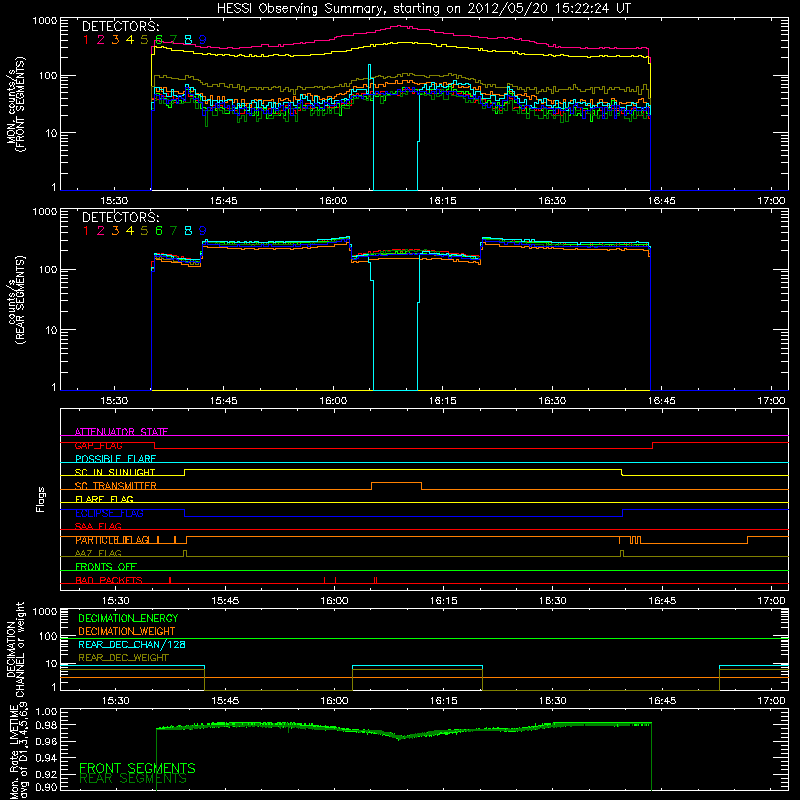Viewport: 800px width, 800px height.
Task: Click 15:45 time tick under rear segments plot
Action: (223, 401)
